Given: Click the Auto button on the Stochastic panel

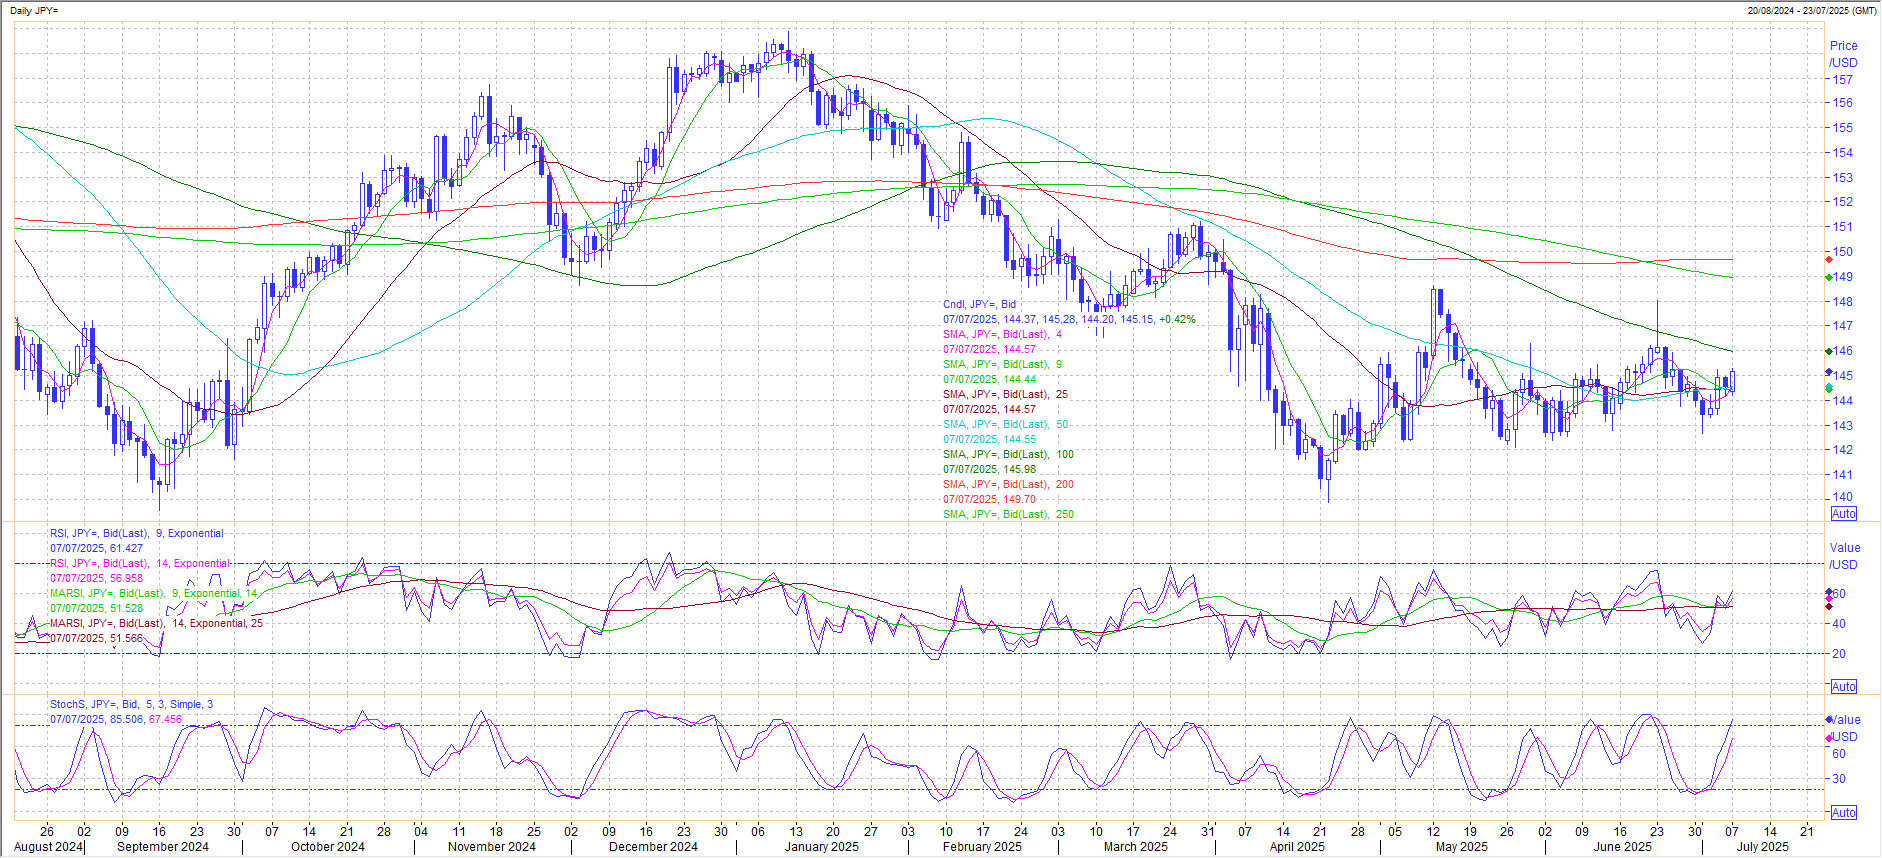Looking at the screenshot, I should [x=1843, y=813].
